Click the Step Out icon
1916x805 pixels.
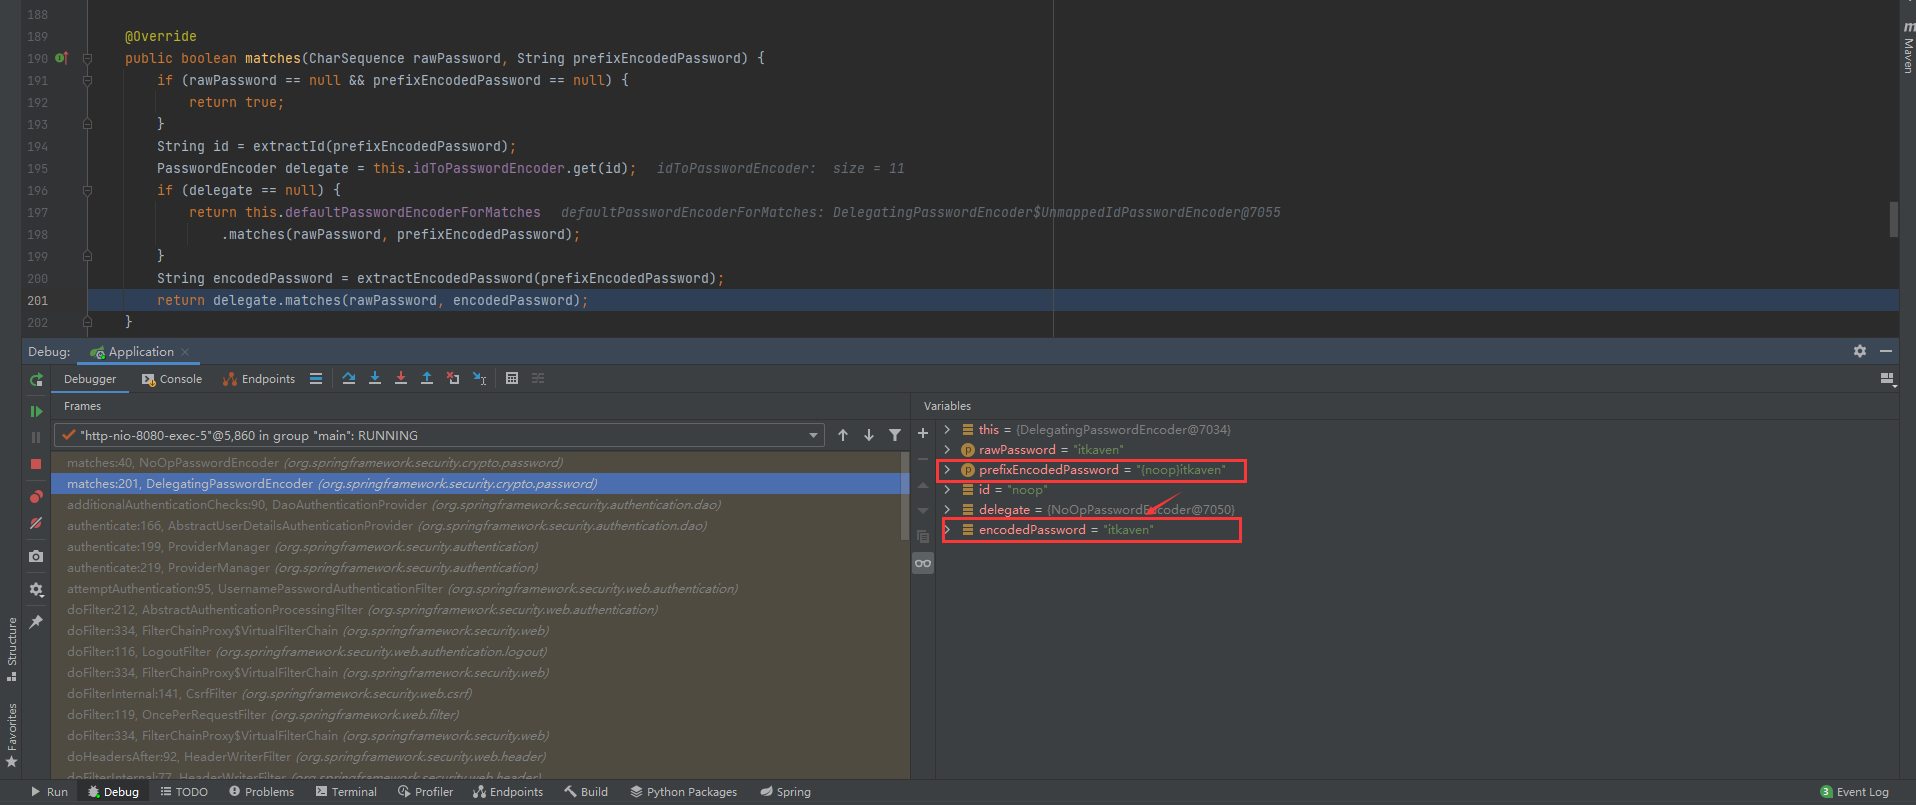pyautogui.click(x=427, y=379)
